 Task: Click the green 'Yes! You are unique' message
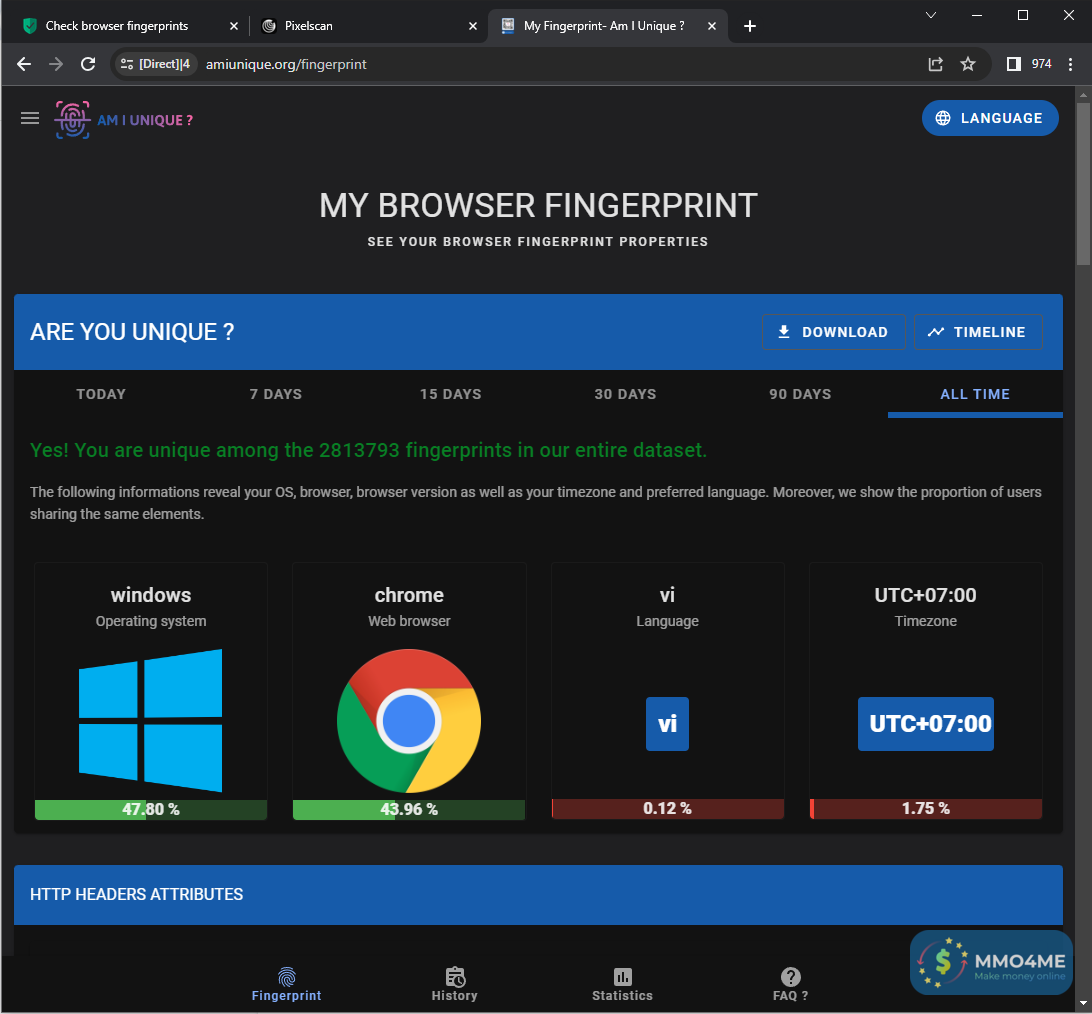coord(368,450)
